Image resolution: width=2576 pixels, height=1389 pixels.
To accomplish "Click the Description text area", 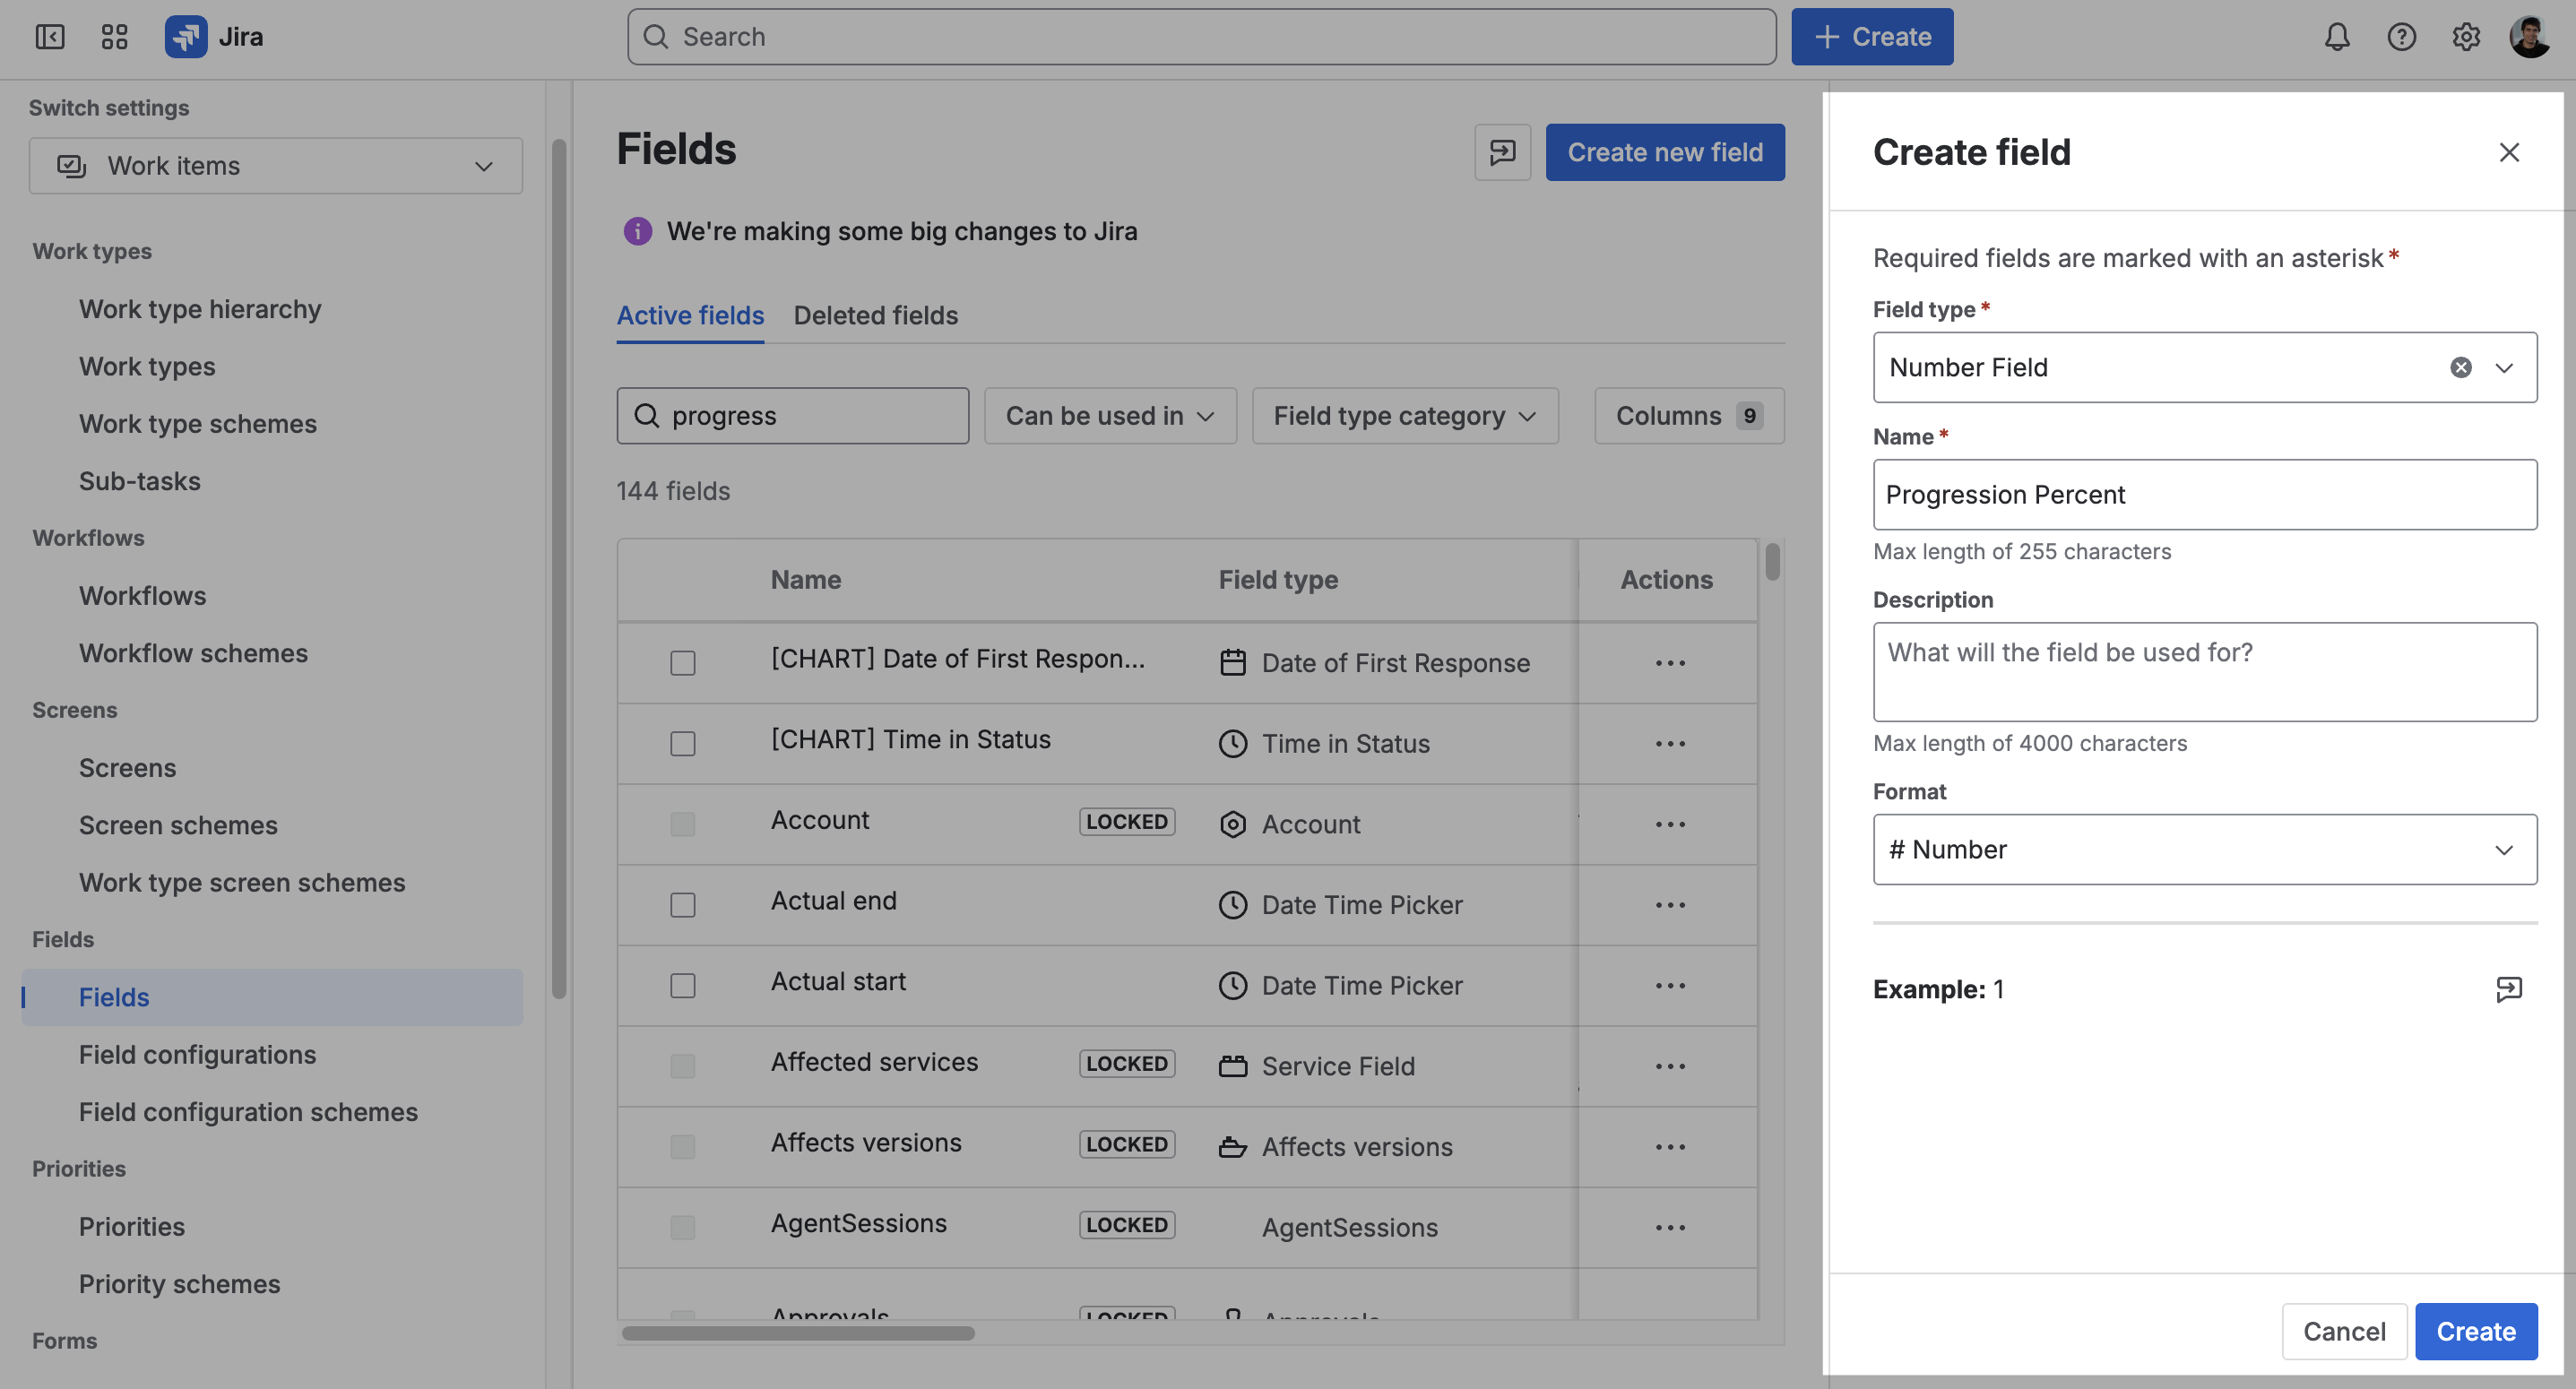I will [x=2205, y=672].
